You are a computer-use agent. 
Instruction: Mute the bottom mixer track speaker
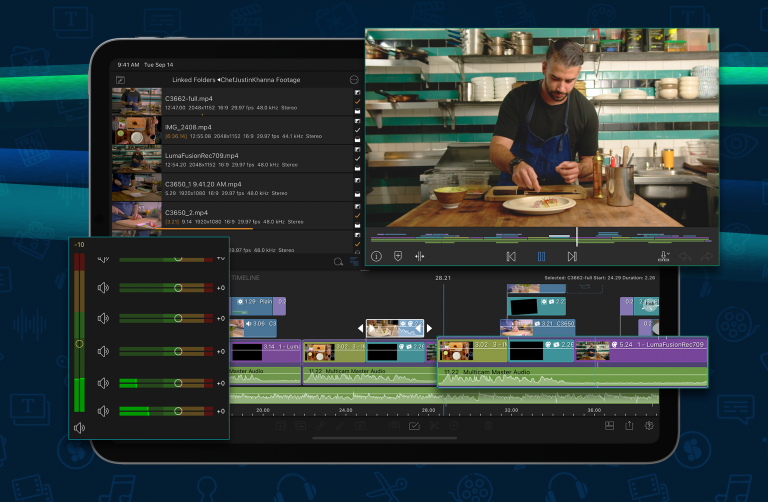(102, 411)
